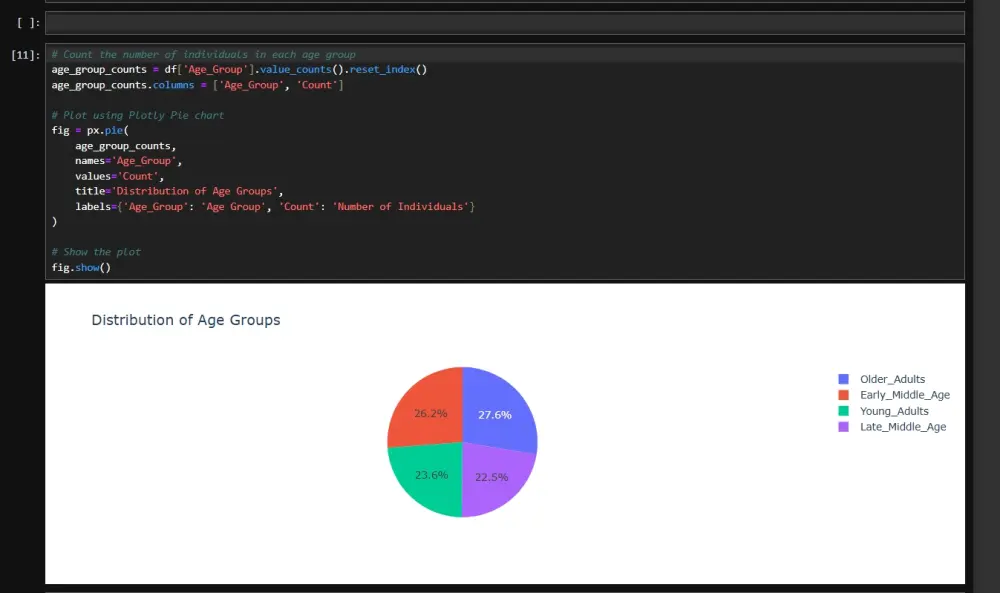This screenshot has height=593, width=1000.
Task: Toggle Young_Adults legend color swatch
Action: 843,411
